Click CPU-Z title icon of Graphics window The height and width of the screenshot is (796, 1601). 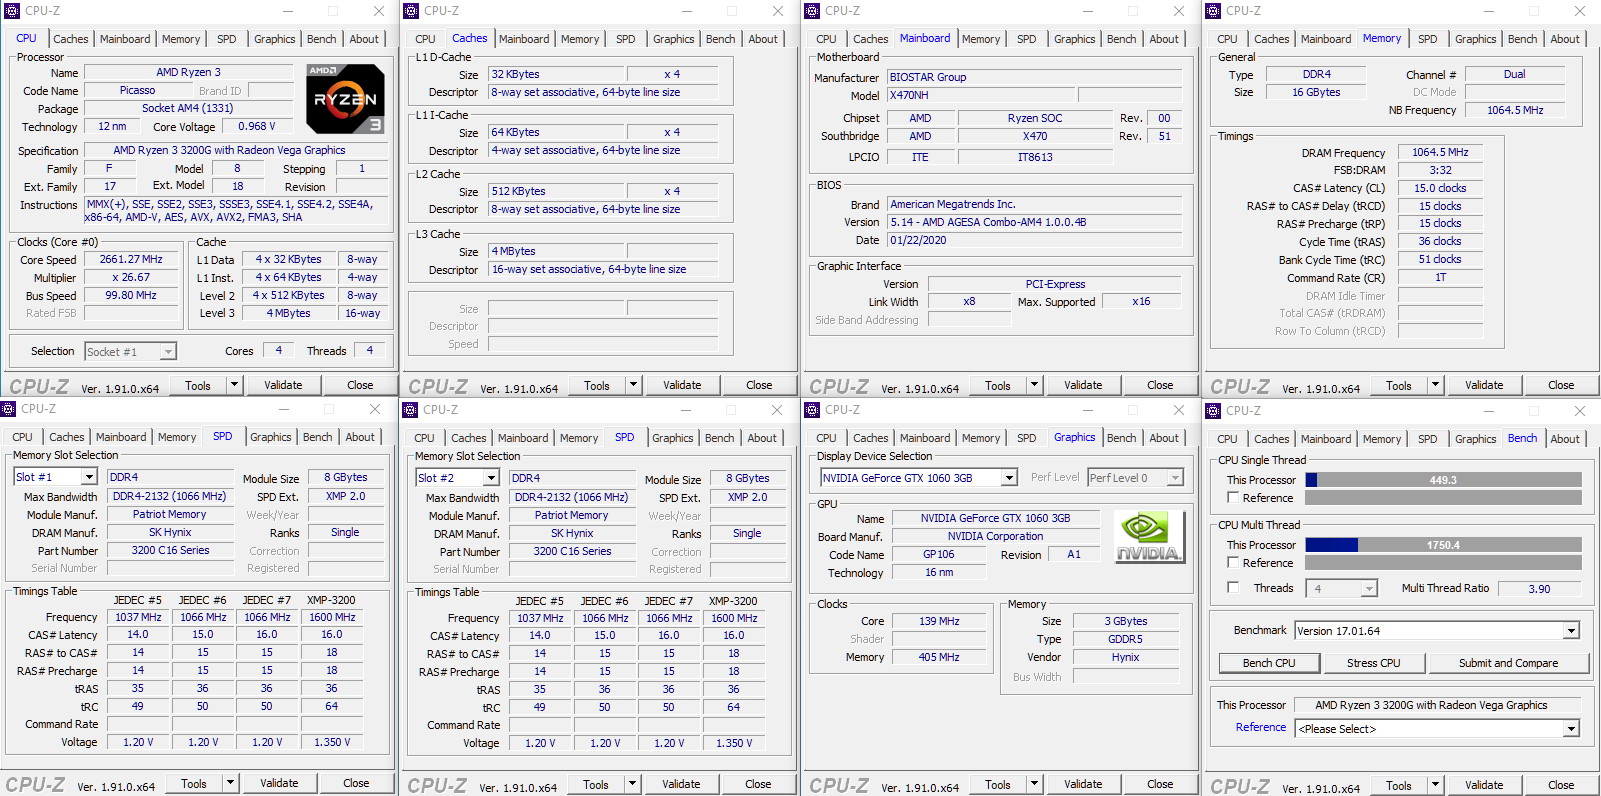[811, 409]
